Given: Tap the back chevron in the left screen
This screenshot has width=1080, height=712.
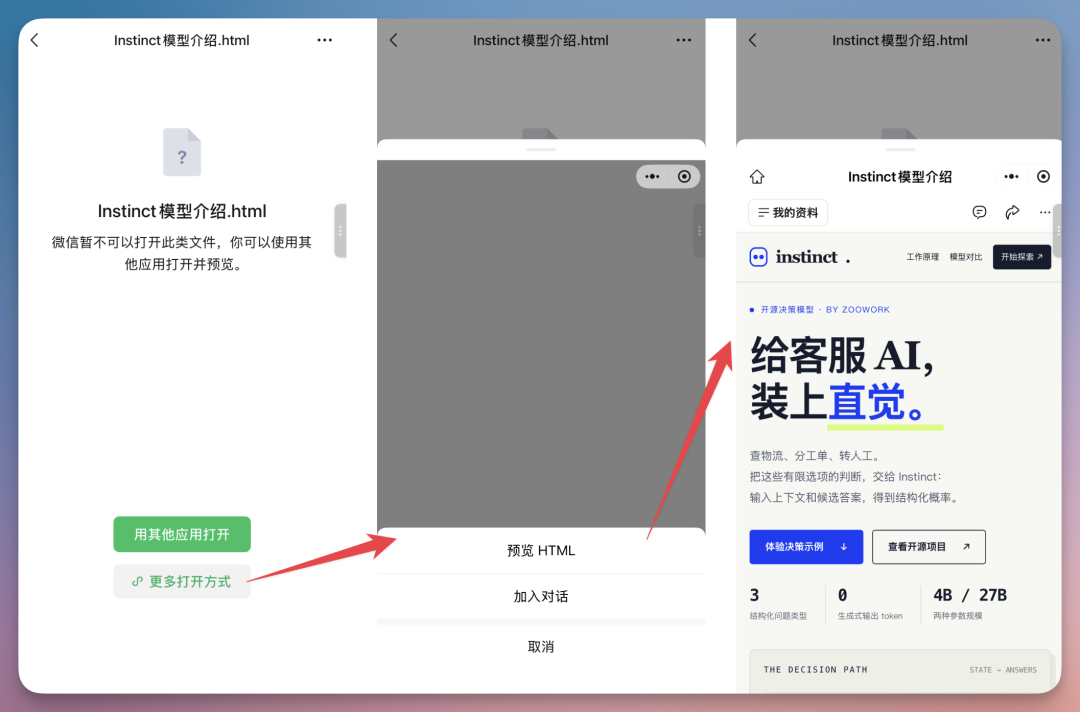Looking at the screenshot, I should [34, 41].
